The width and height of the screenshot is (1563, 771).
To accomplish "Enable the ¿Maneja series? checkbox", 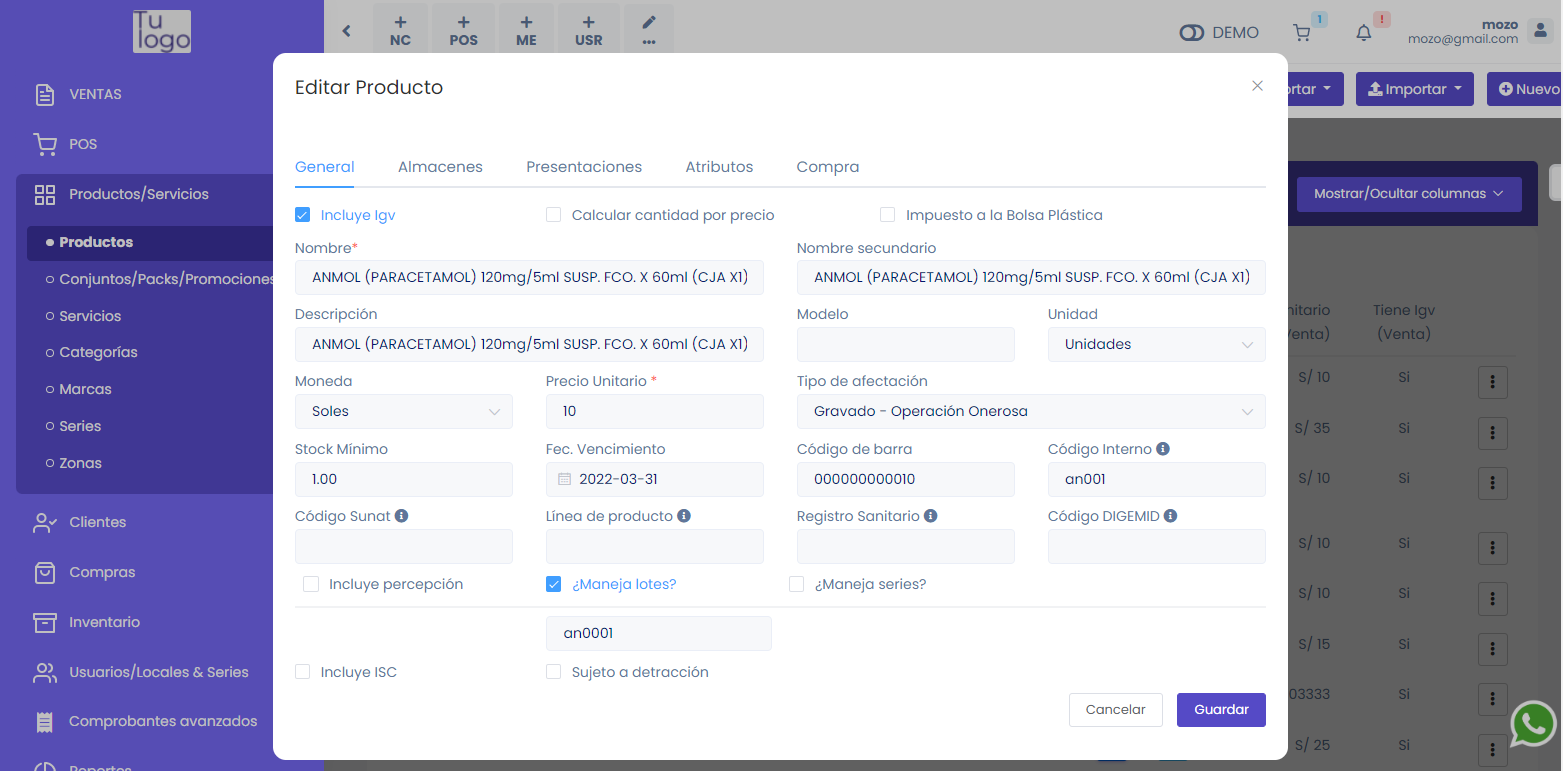I will coord(796,584).
